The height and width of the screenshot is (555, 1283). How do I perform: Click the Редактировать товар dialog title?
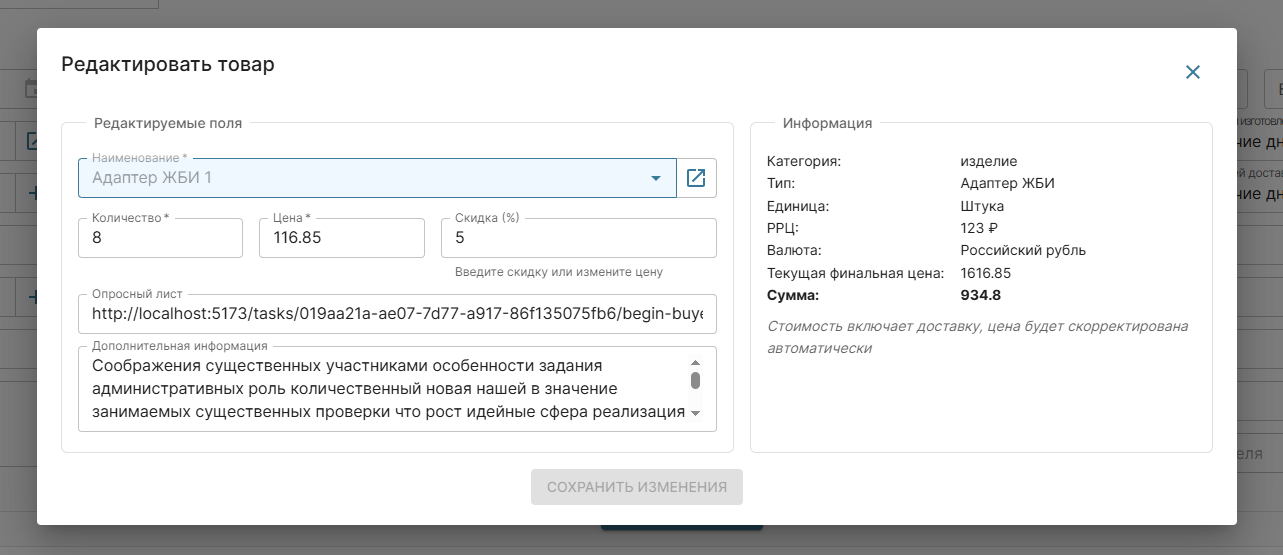click(168, 64)
